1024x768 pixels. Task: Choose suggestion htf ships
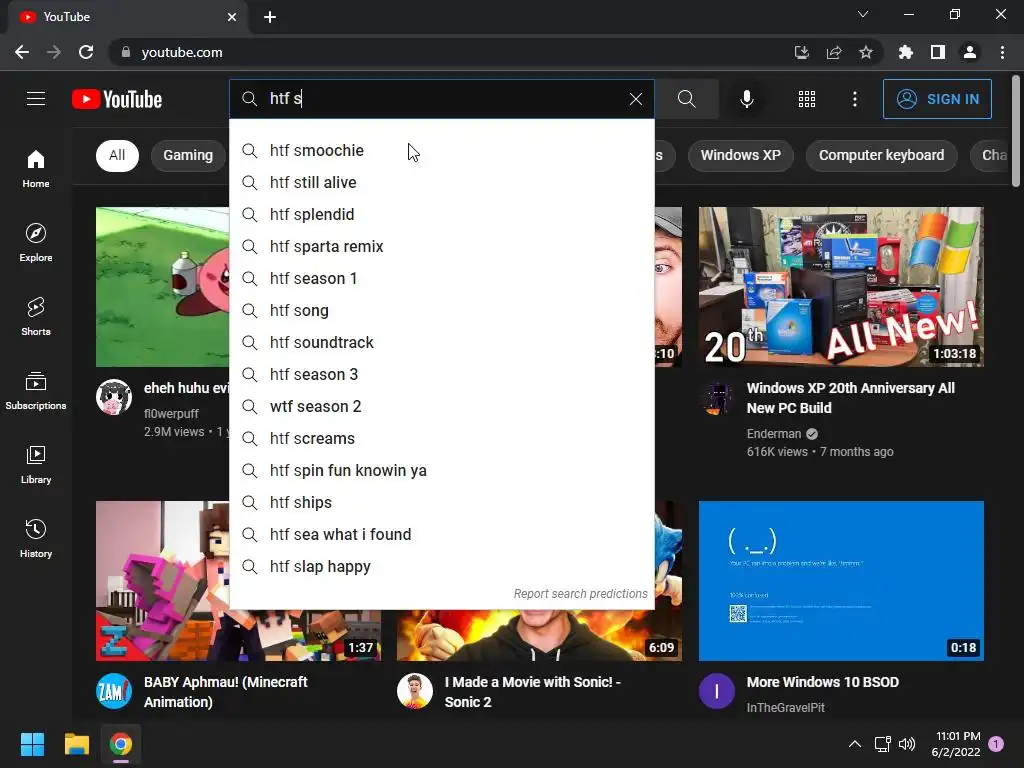tap(442, 502)
